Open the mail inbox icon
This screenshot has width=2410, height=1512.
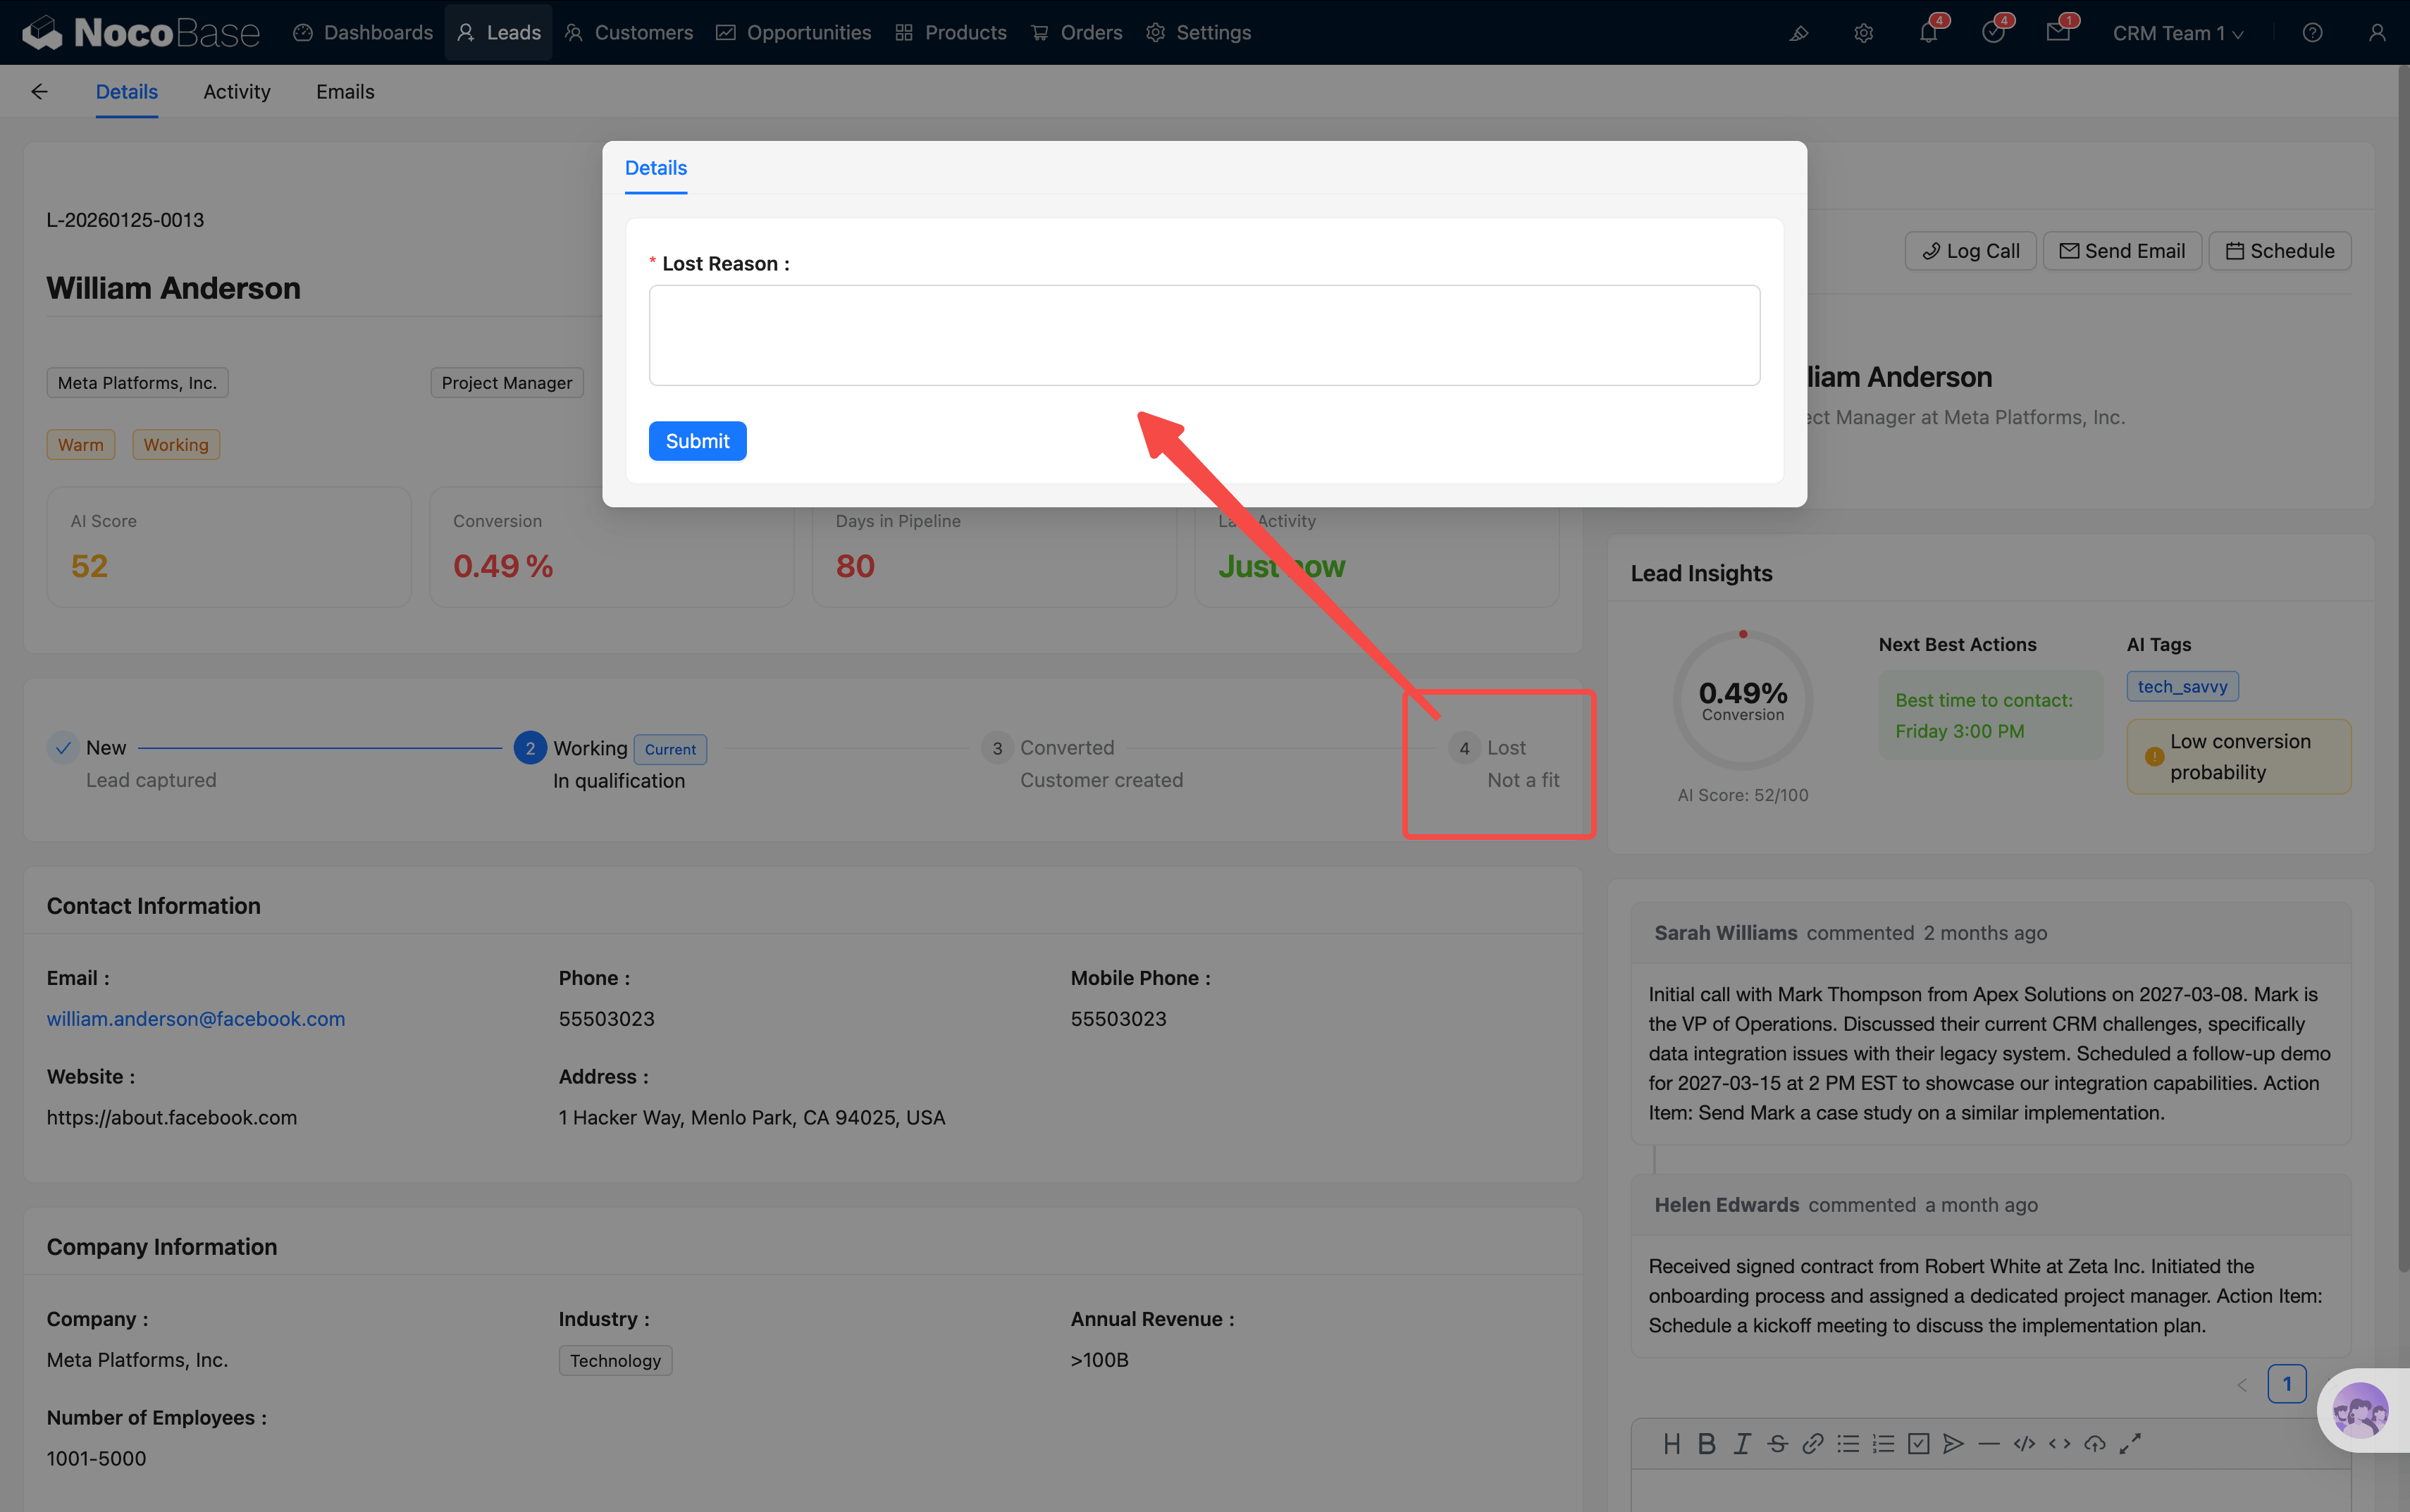(x=2057, y=33)
